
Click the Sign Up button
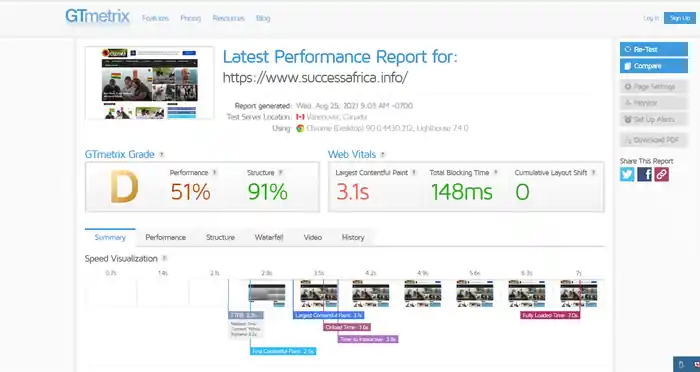pyautogui.click(x=680, y=18)
